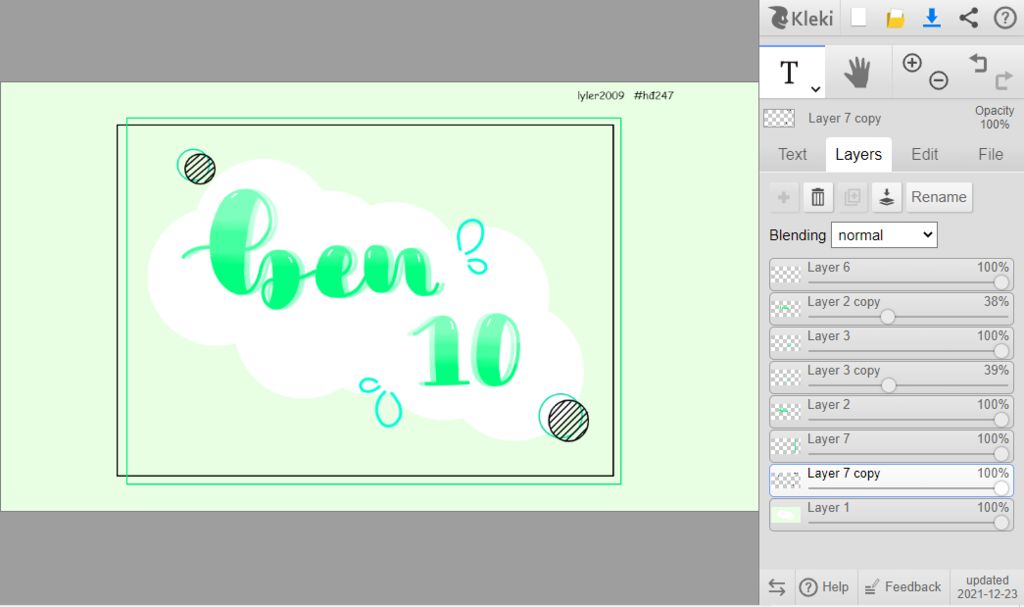
Task: Click the Layer 6 thumbnail
Action: click(786, 274)
